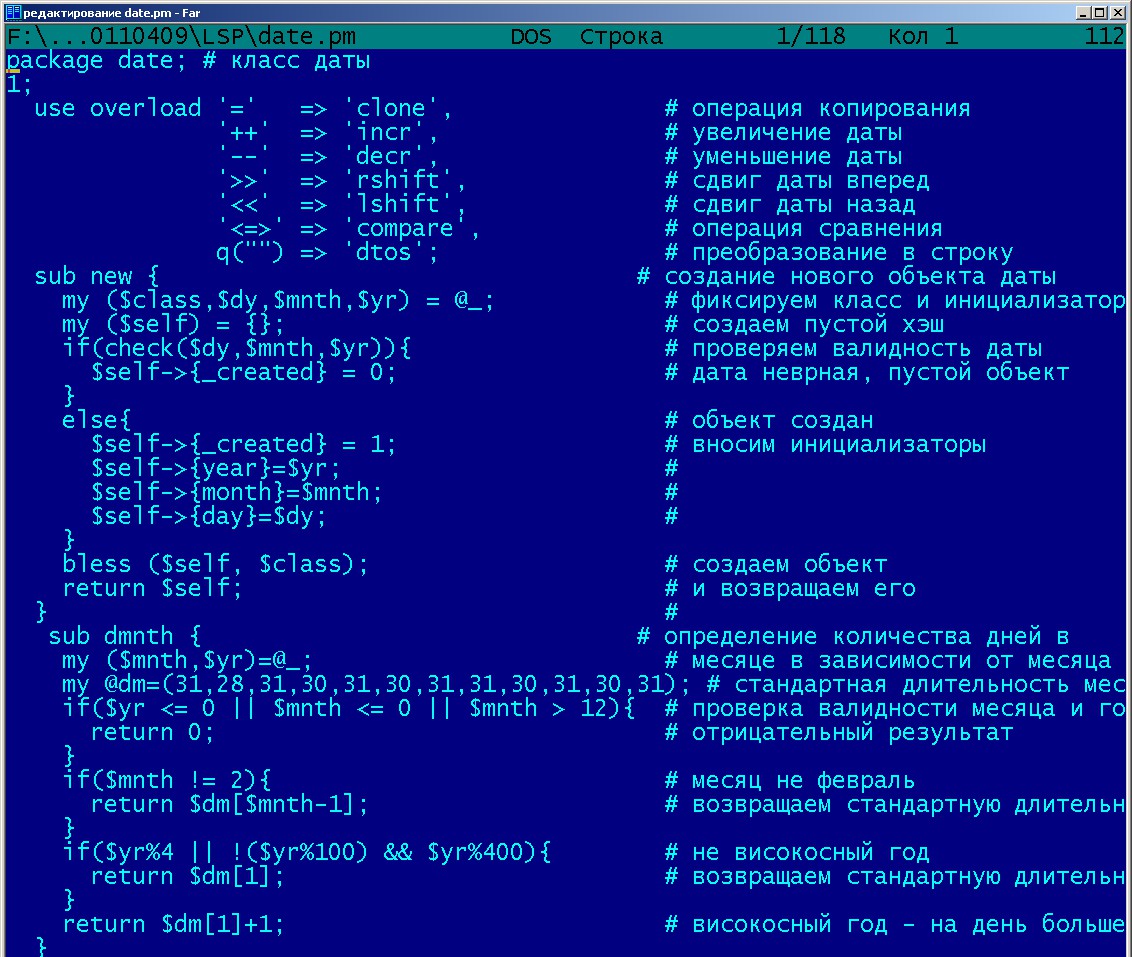Click the 'sub dmnth {' declaration
Screen dimensions: 1132x957
click(124, 636)
